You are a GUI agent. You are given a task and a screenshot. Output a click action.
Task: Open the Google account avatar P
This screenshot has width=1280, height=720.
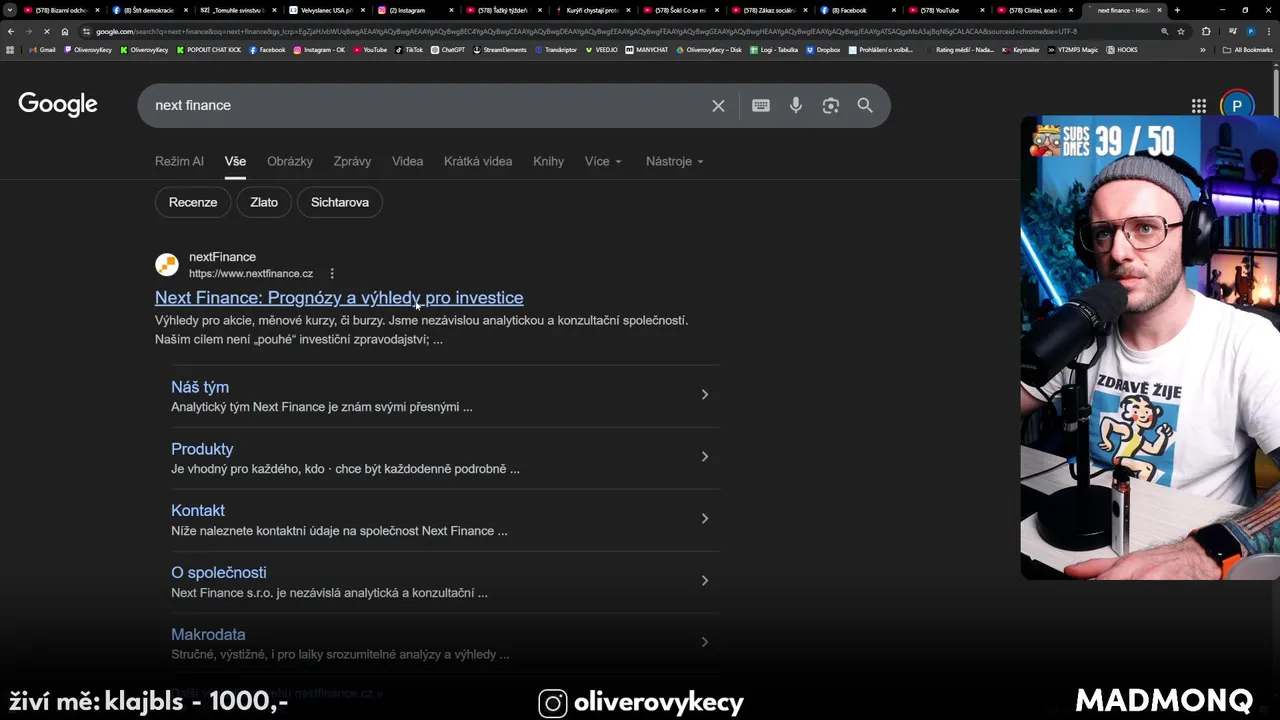point(1236,106)
